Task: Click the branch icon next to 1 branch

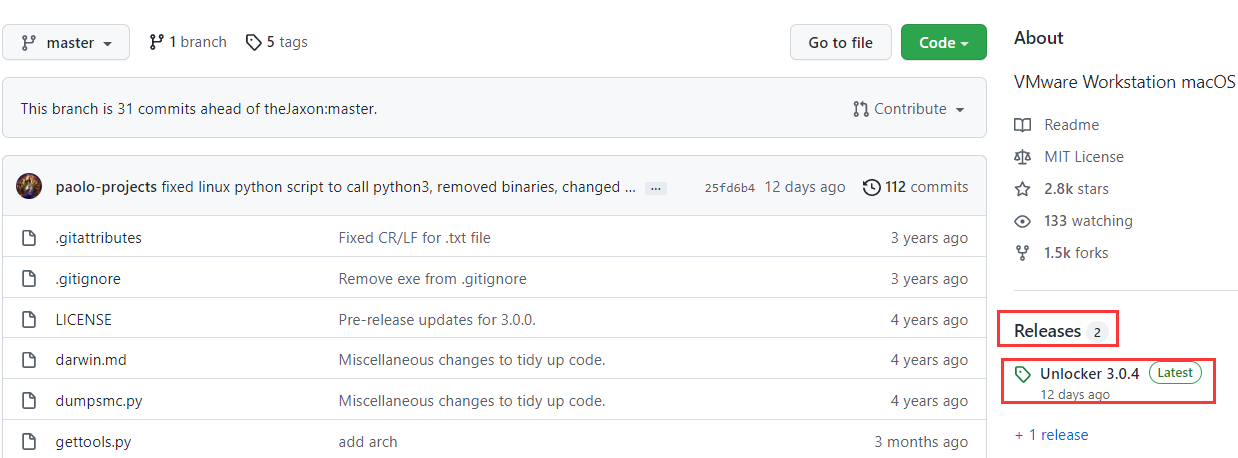Action: pos(156,42)
